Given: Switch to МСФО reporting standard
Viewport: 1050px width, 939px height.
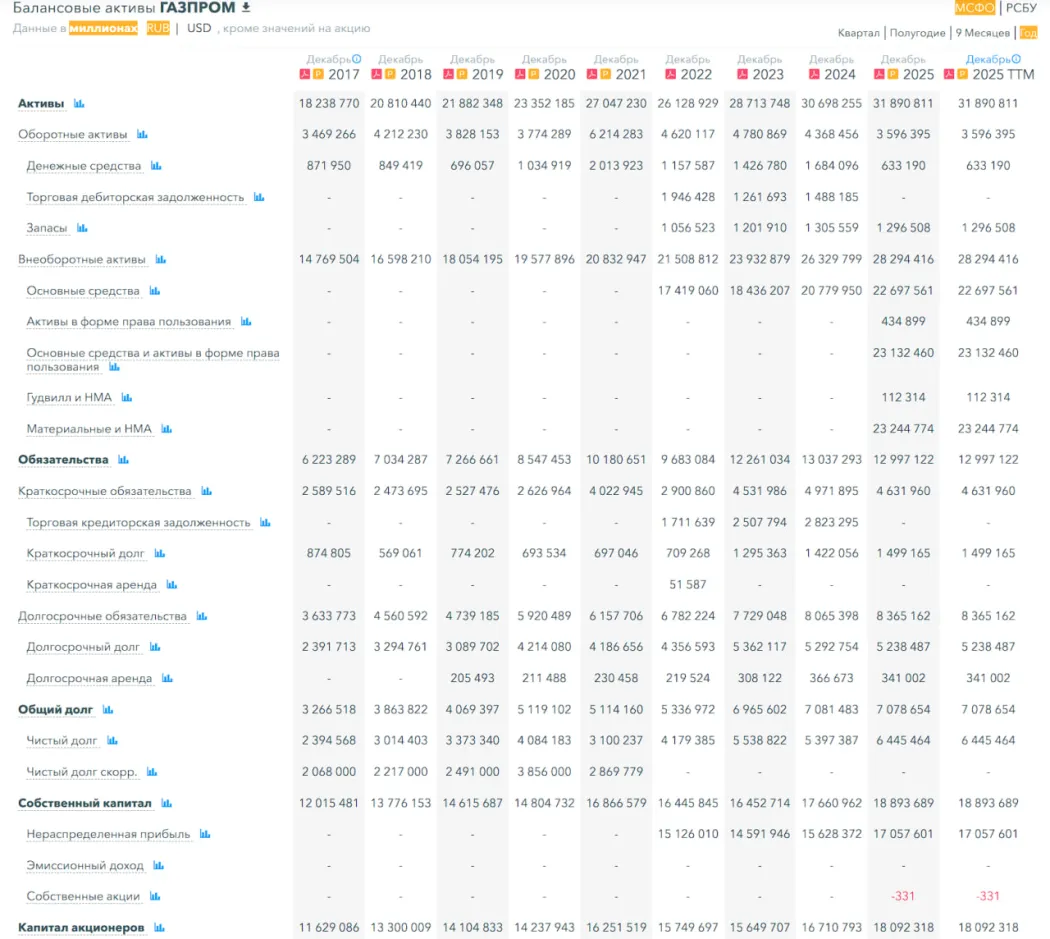Looking at the screenshot, I should [974, 7].
